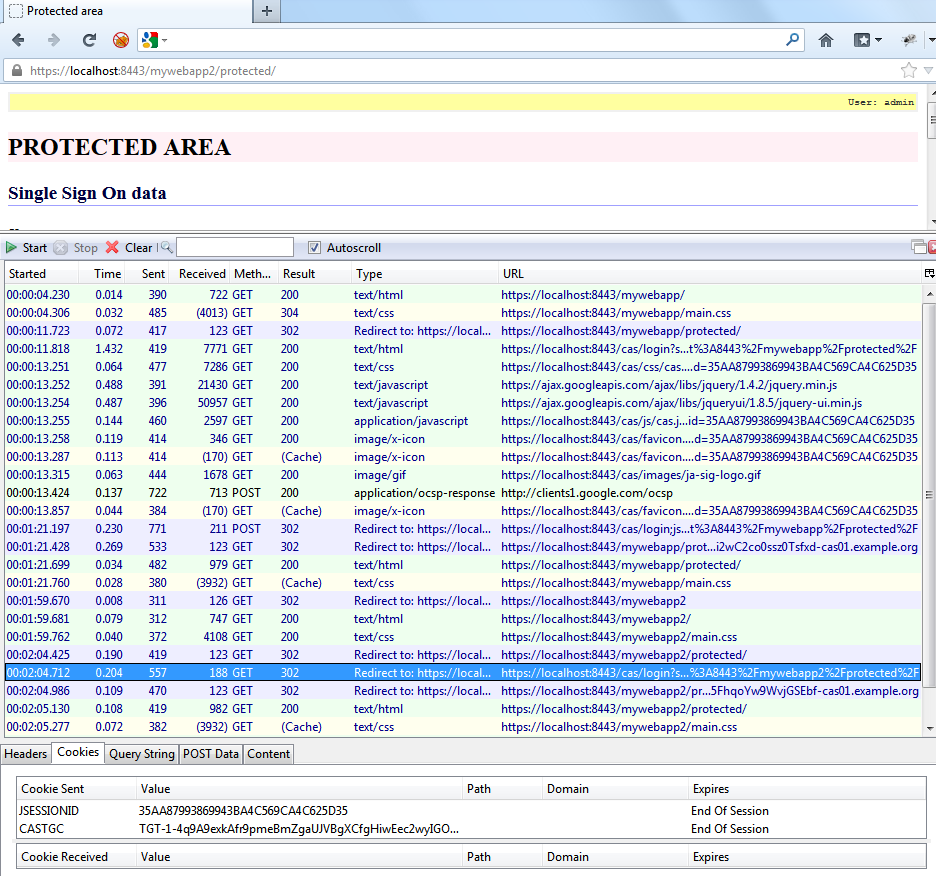This screenshot has width=936, height=876.
Task: Click the browser back arrow
Action: [18, 40]
